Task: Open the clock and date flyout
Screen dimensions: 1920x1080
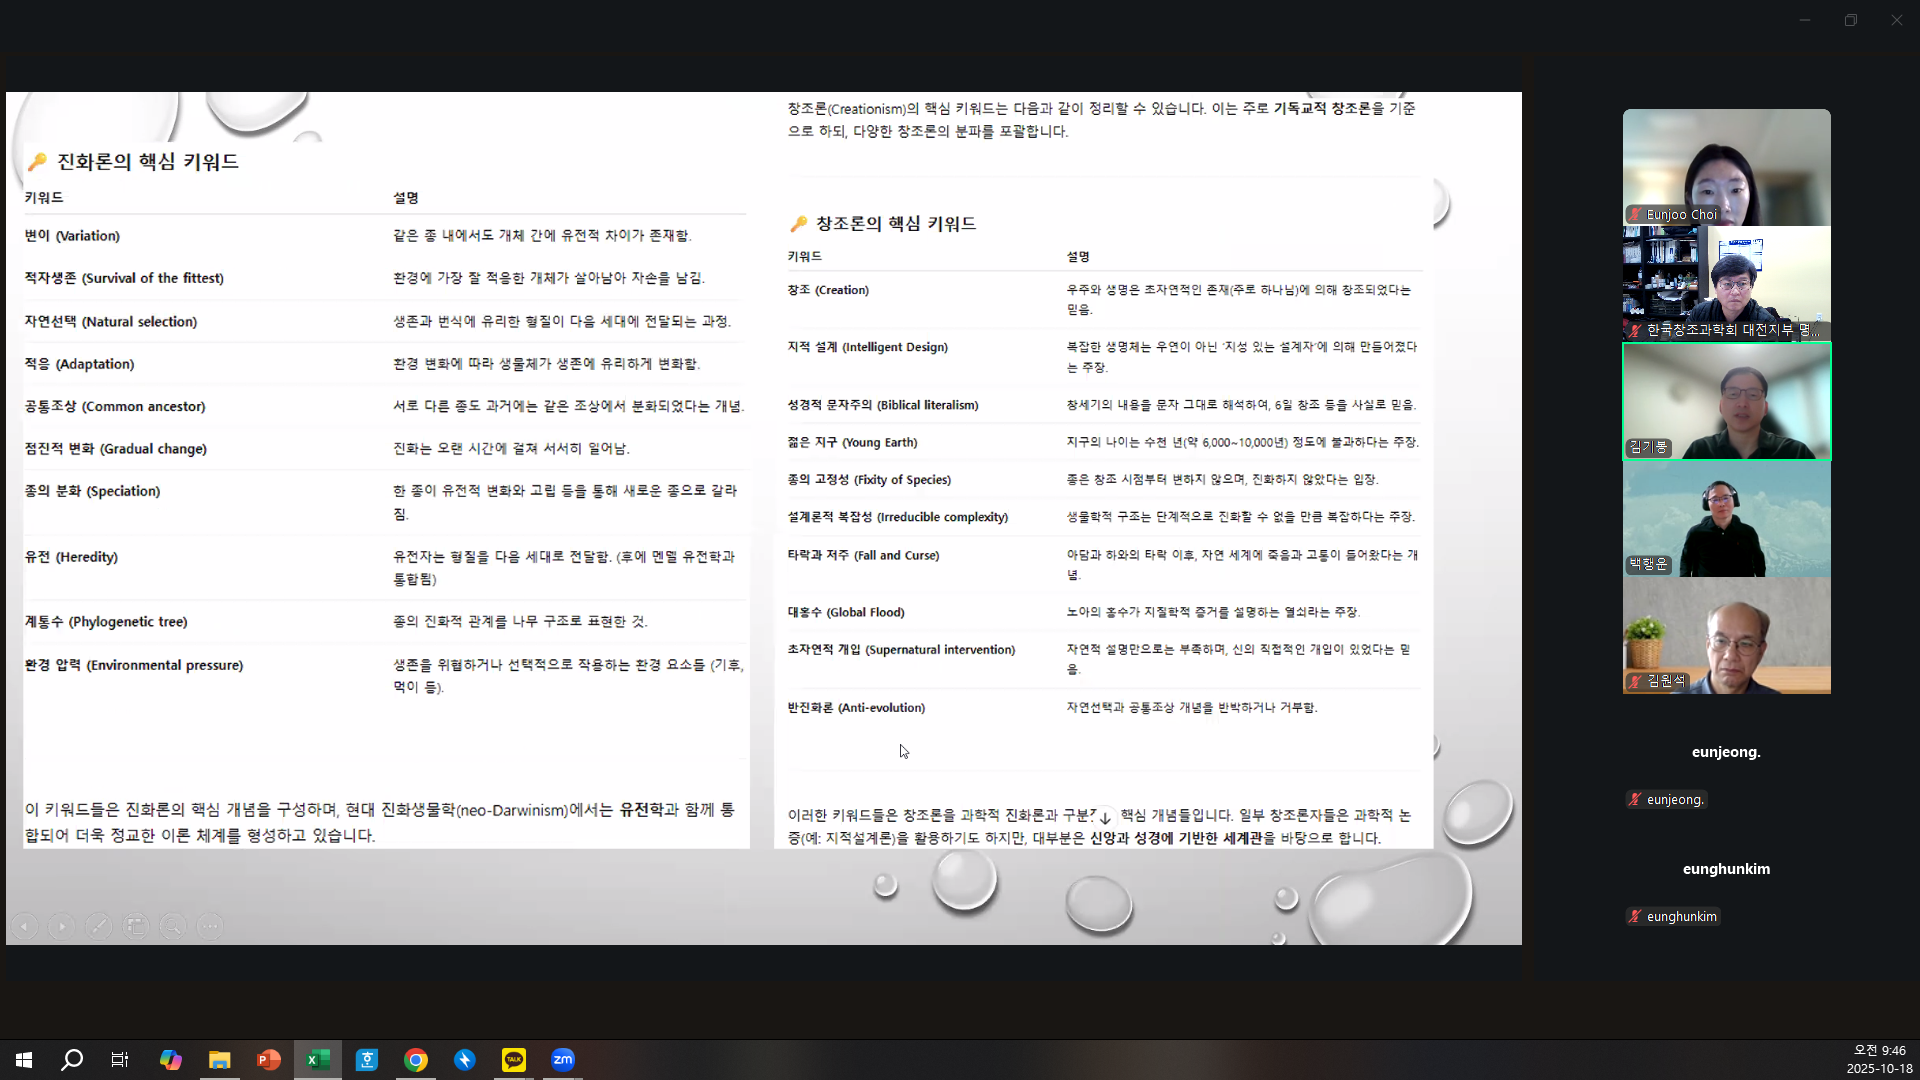Action: 1879,1059
